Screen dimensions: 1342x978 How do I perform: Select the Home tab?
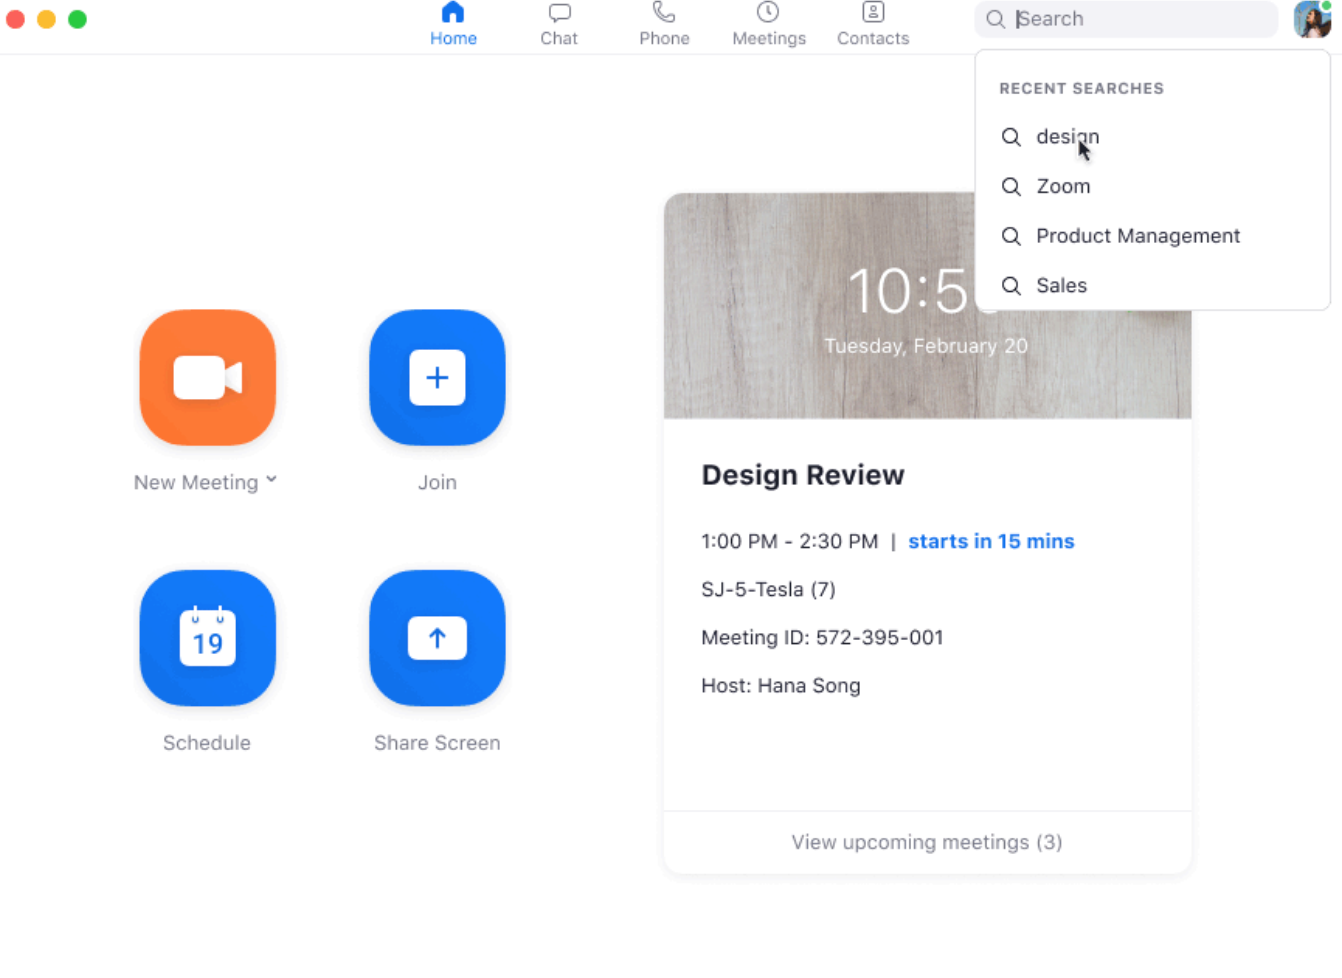coord(453,25)
